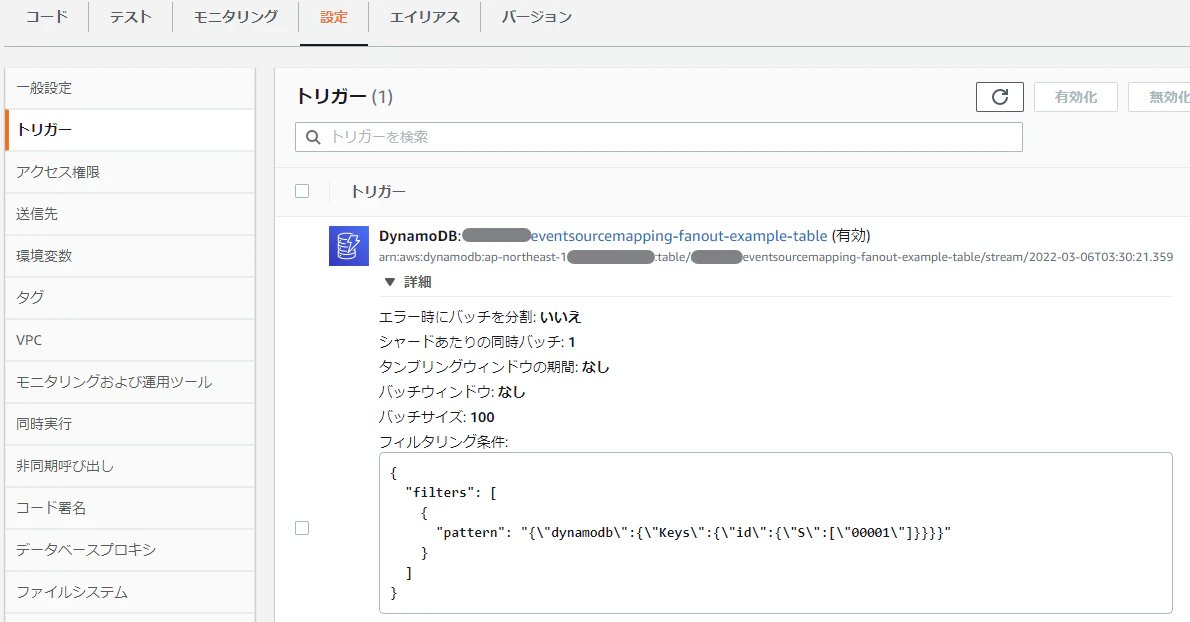Click the DynamoDB stream ARN text
Screen dimensions: 1190x622
(x=776, y=257)
